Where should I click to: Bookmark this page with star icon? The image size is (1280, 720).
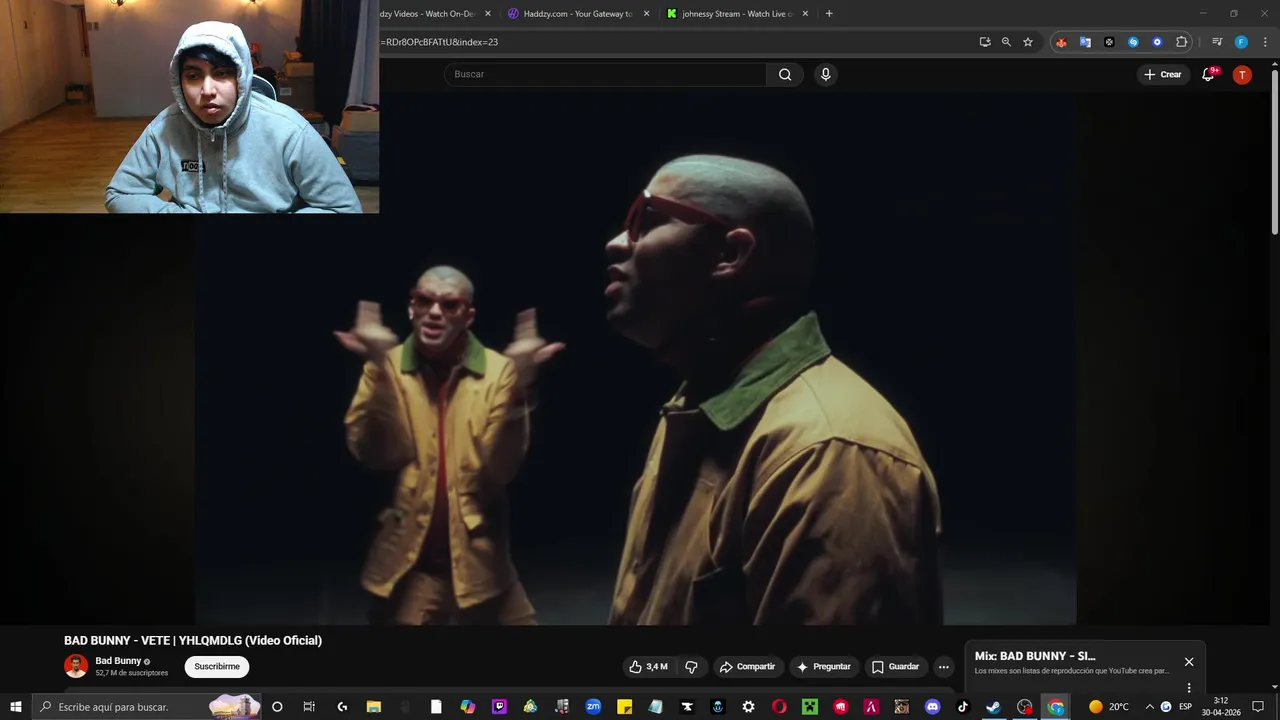1028,42
